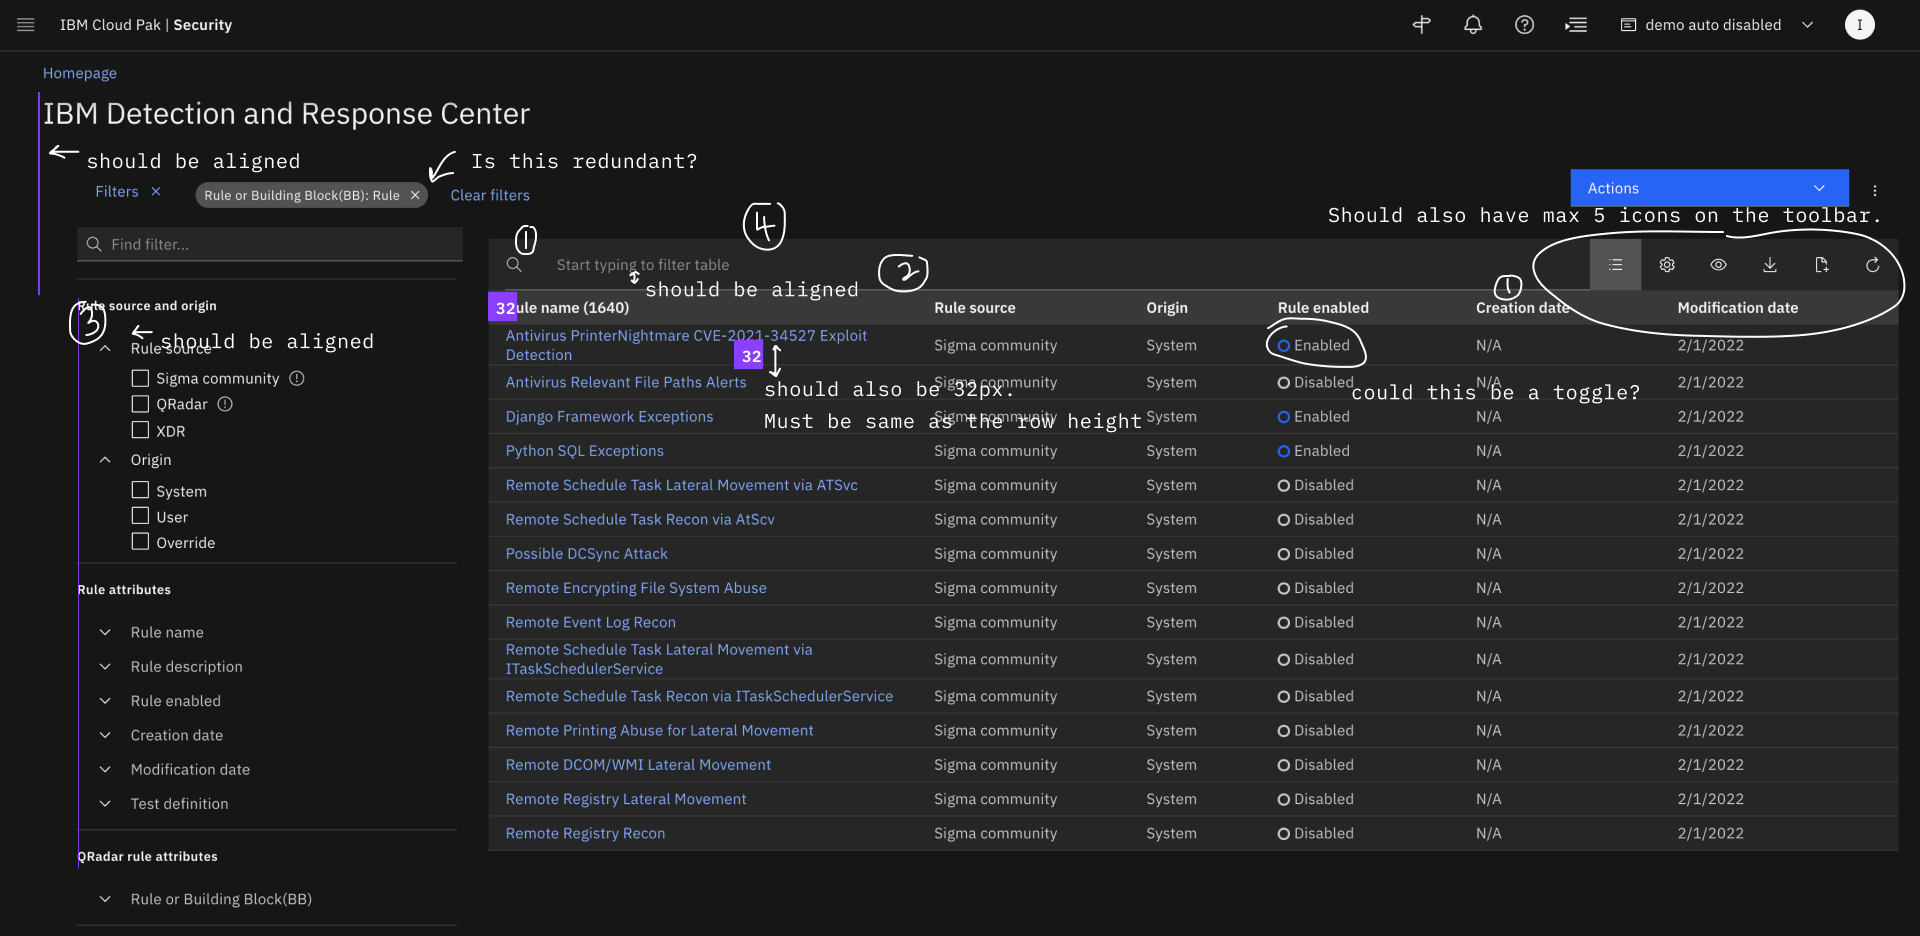Open Remote Schedule Task Recon via ITaskSchedulerService
The height and width of the screenshot is (936, 1920).
699,696
